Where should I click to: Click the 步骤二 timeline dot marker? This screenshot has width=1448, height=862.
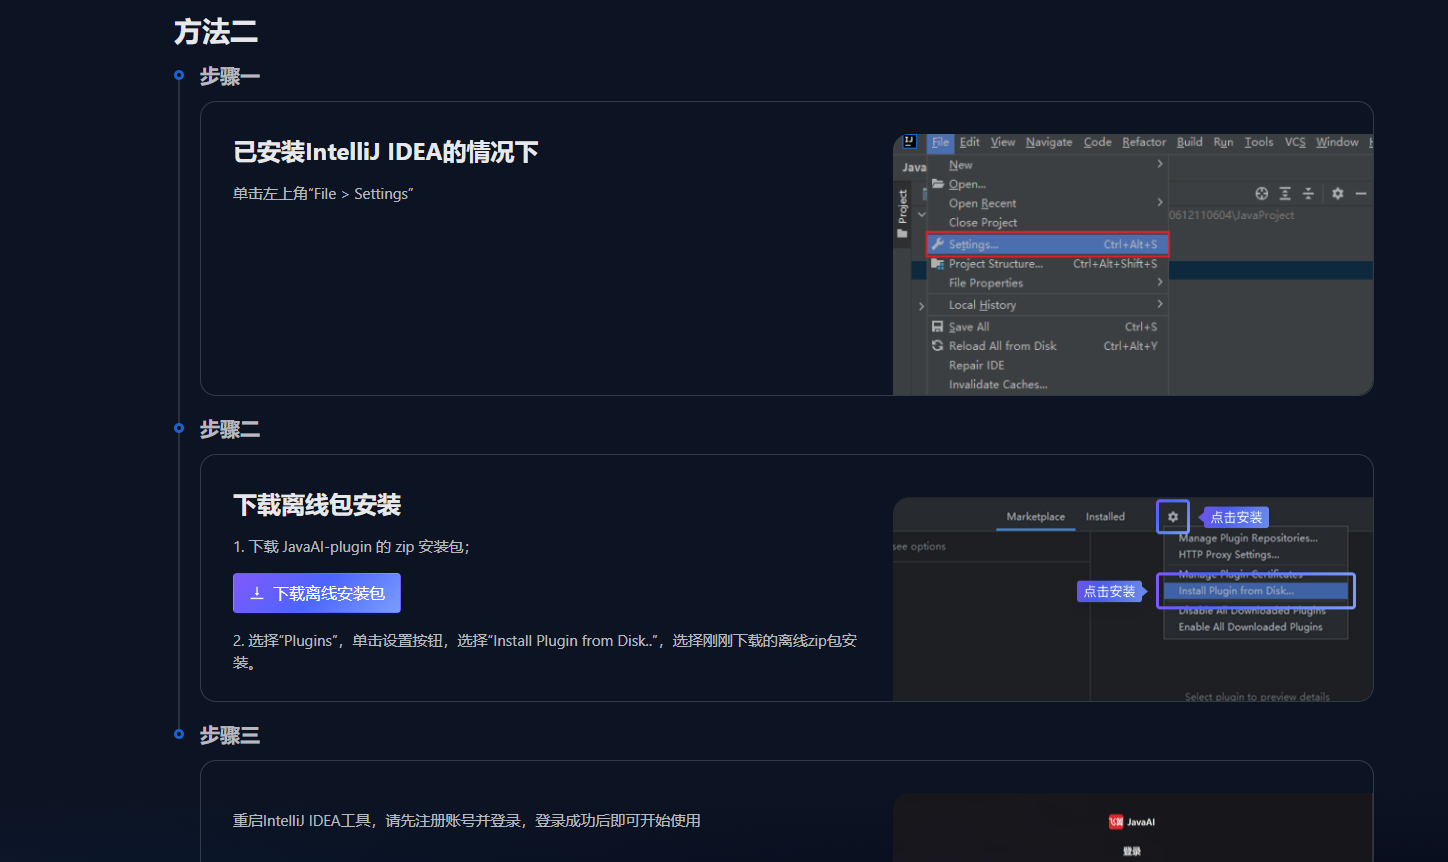click(179, 428)
